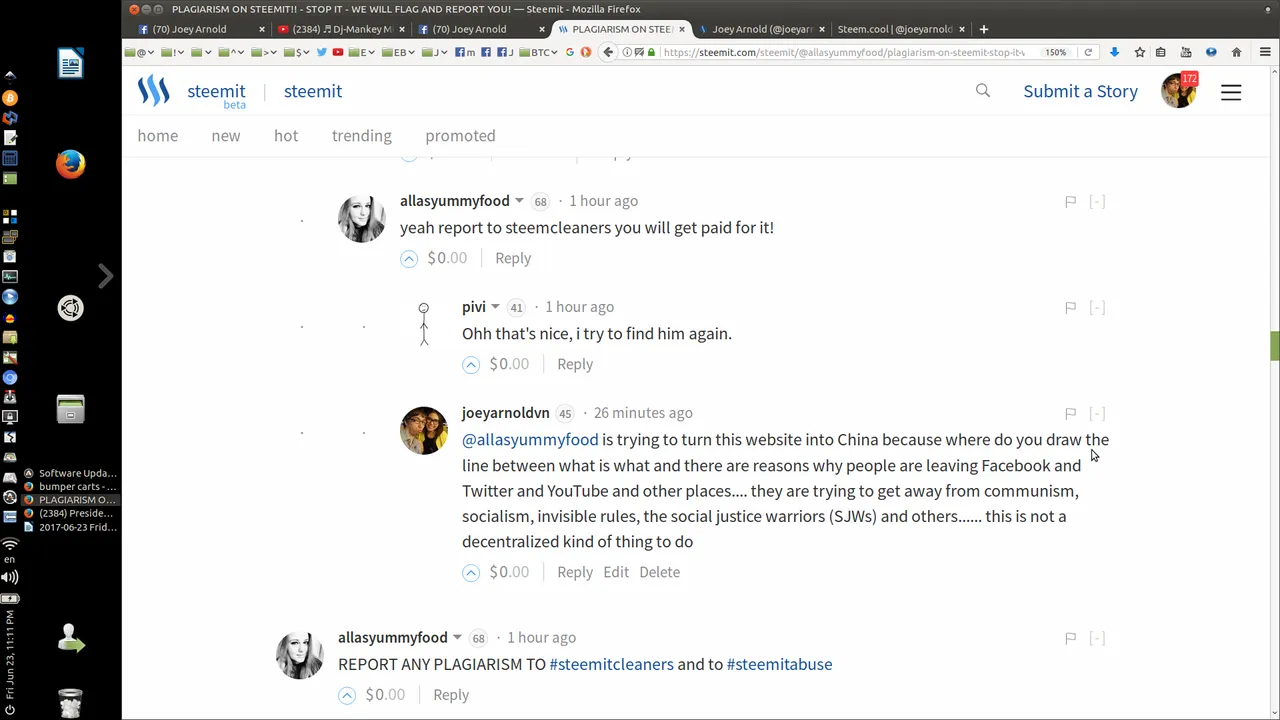Delete joeyarnoldvn's comment
Screen dimensions: 1280x720
click(659, 572)
